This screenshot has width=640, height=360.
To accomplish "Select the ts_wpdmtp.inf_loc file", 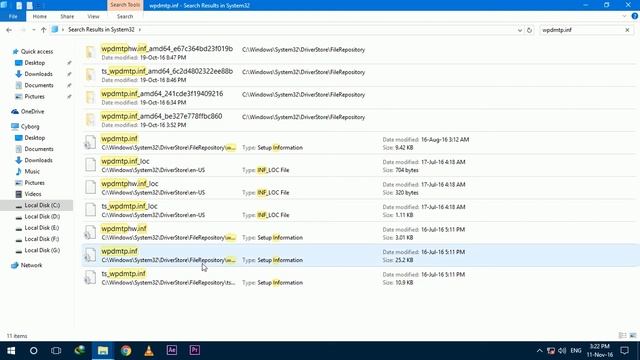I will click(359, 210).
